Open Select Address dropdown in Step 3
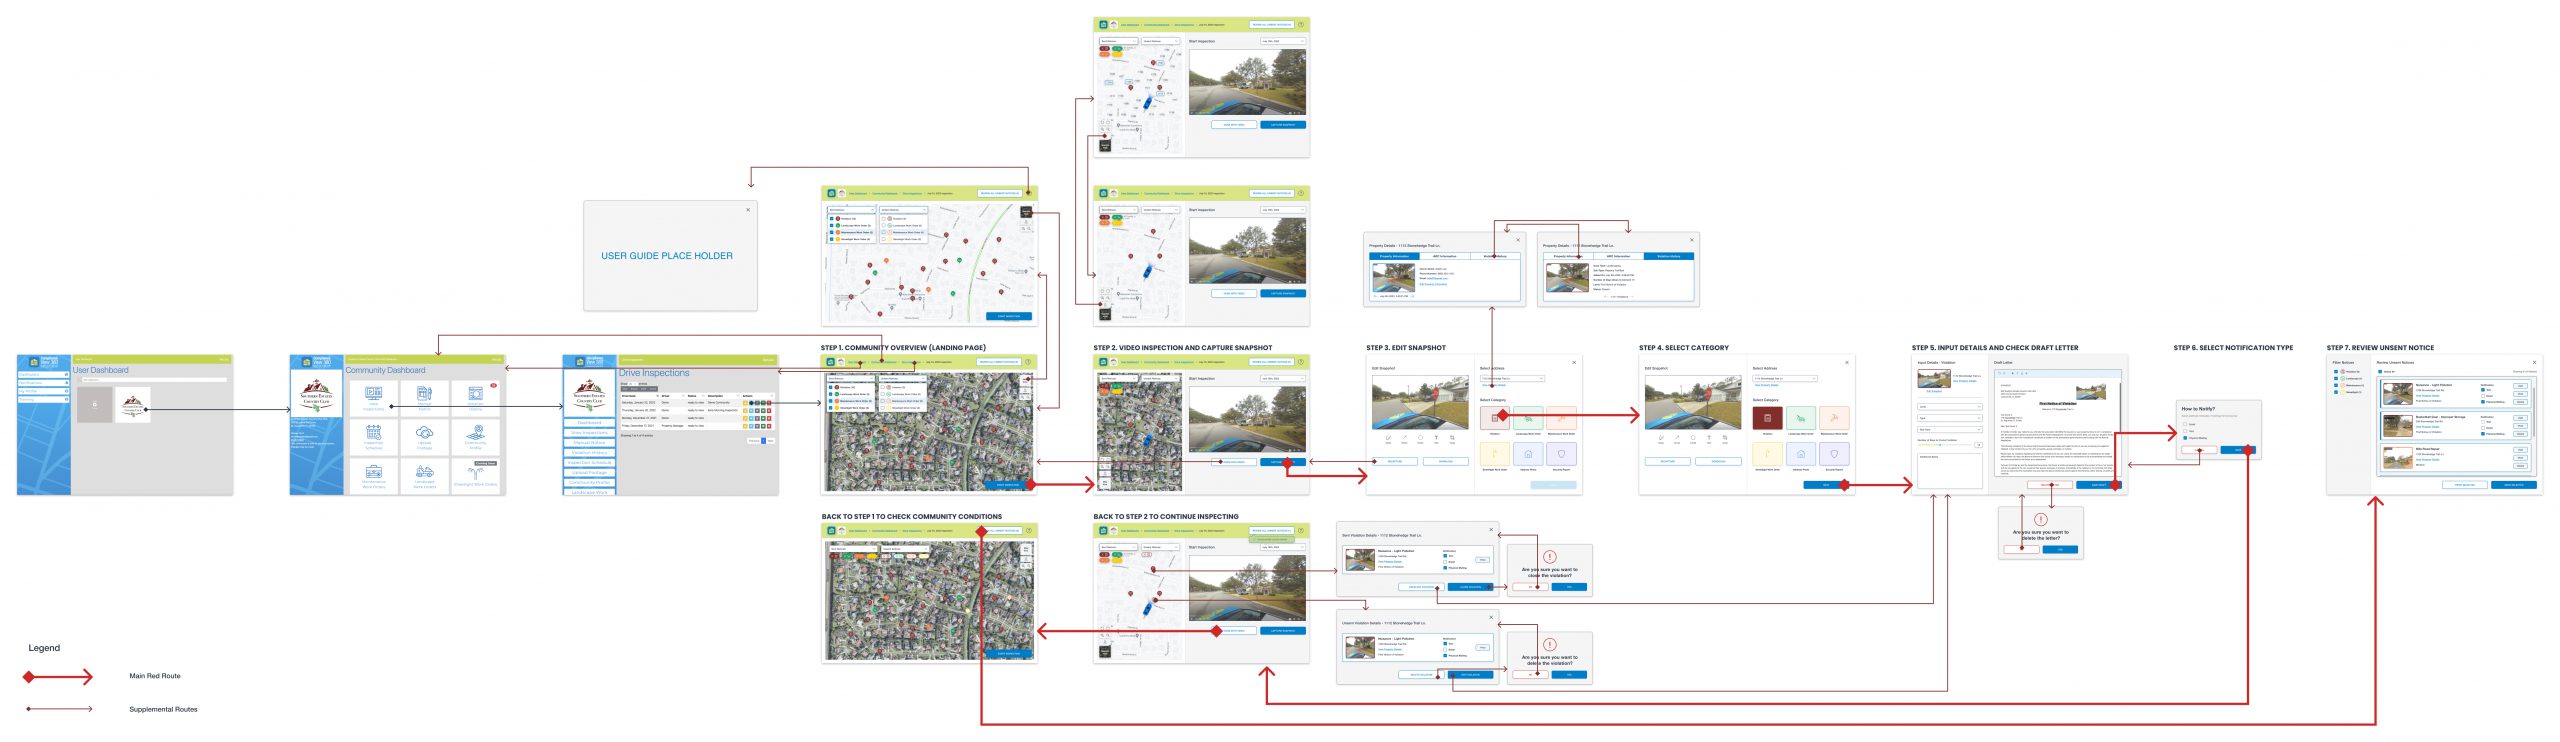This screenshot has height=742, width=2560. point(1512,378)
